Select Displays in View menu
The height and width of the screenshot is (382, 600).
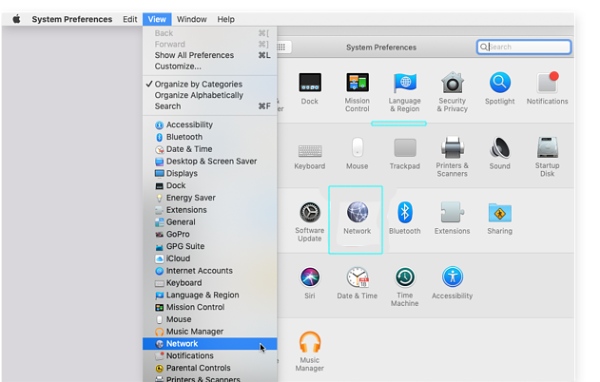[210, 173]
